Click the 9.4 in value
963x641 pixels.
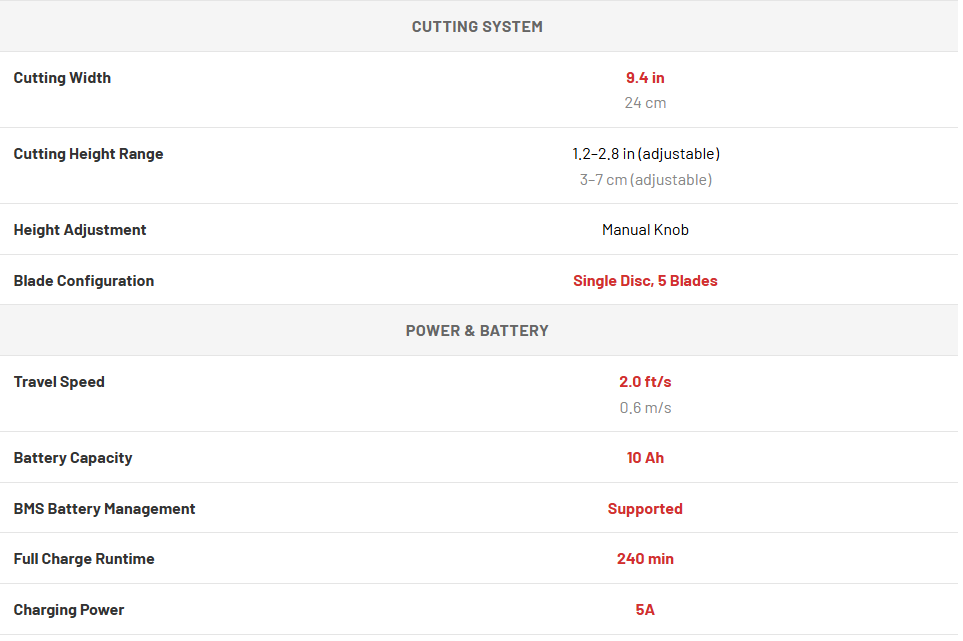pos(645,78)
